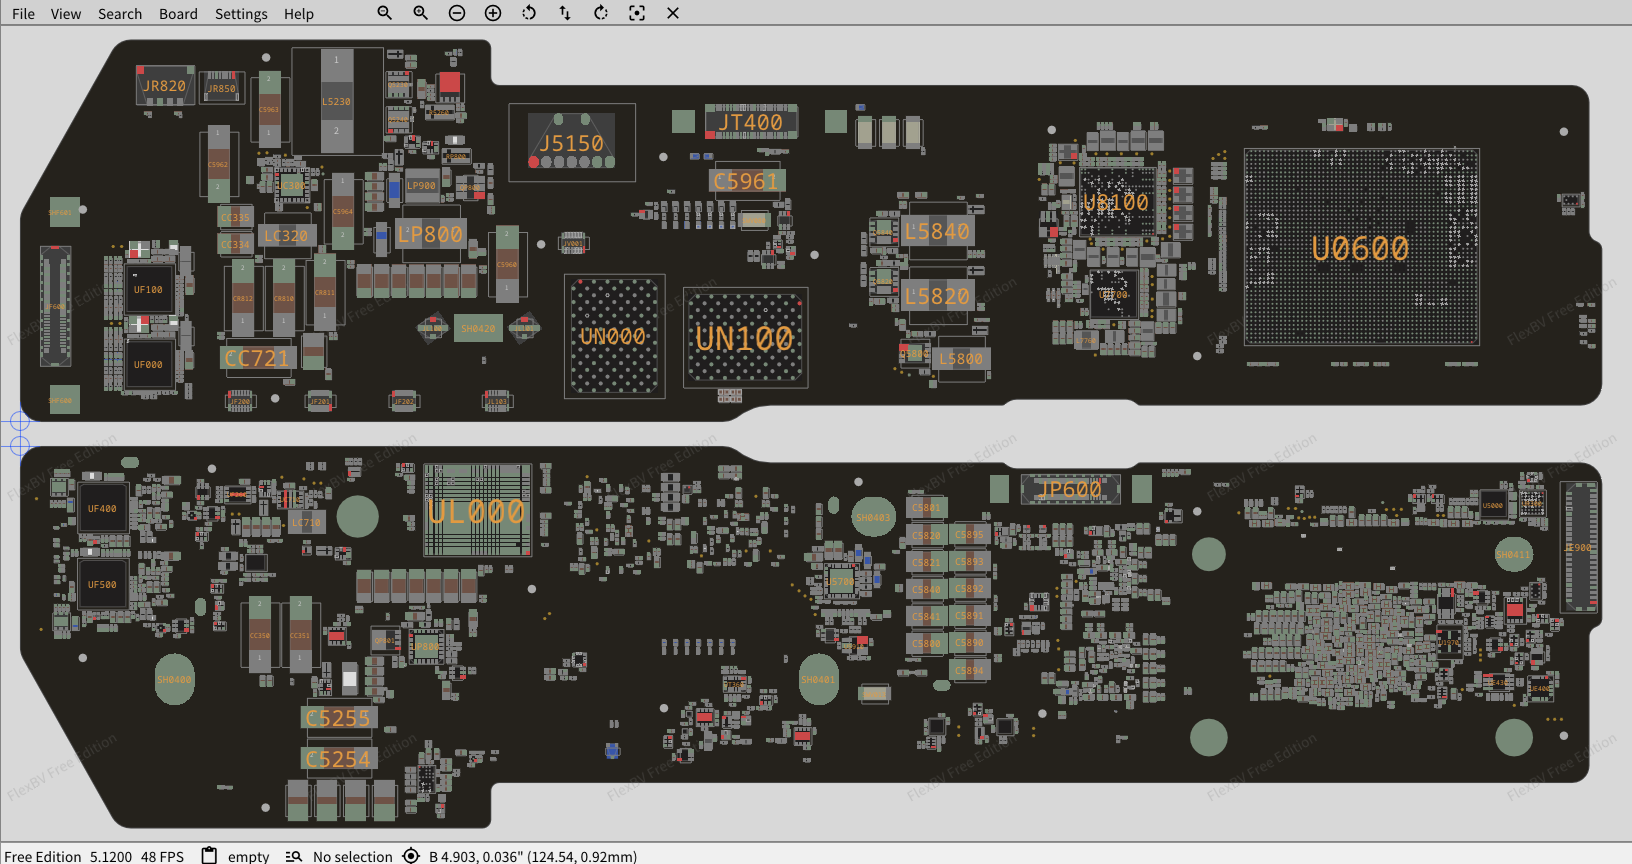Viewport: 1632px width, 864px height.
Task: Click the "Free Edition" status text
Action: pyautogui.click(x=43, y=856)
